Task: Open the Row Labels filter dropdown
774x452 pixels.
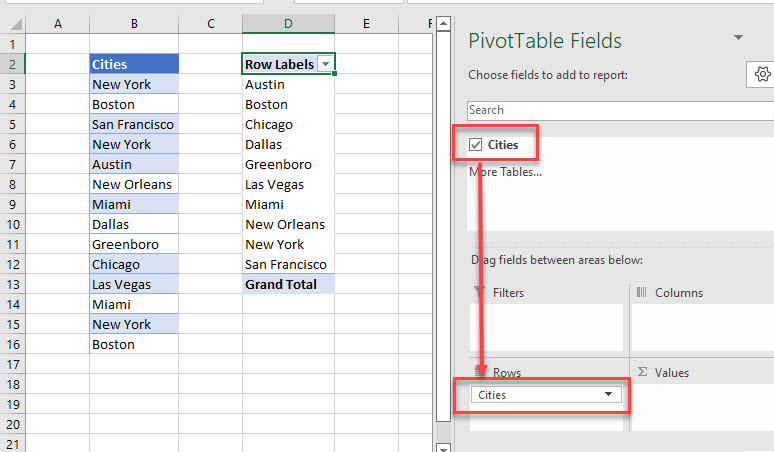Action: (x=324, y=64)
